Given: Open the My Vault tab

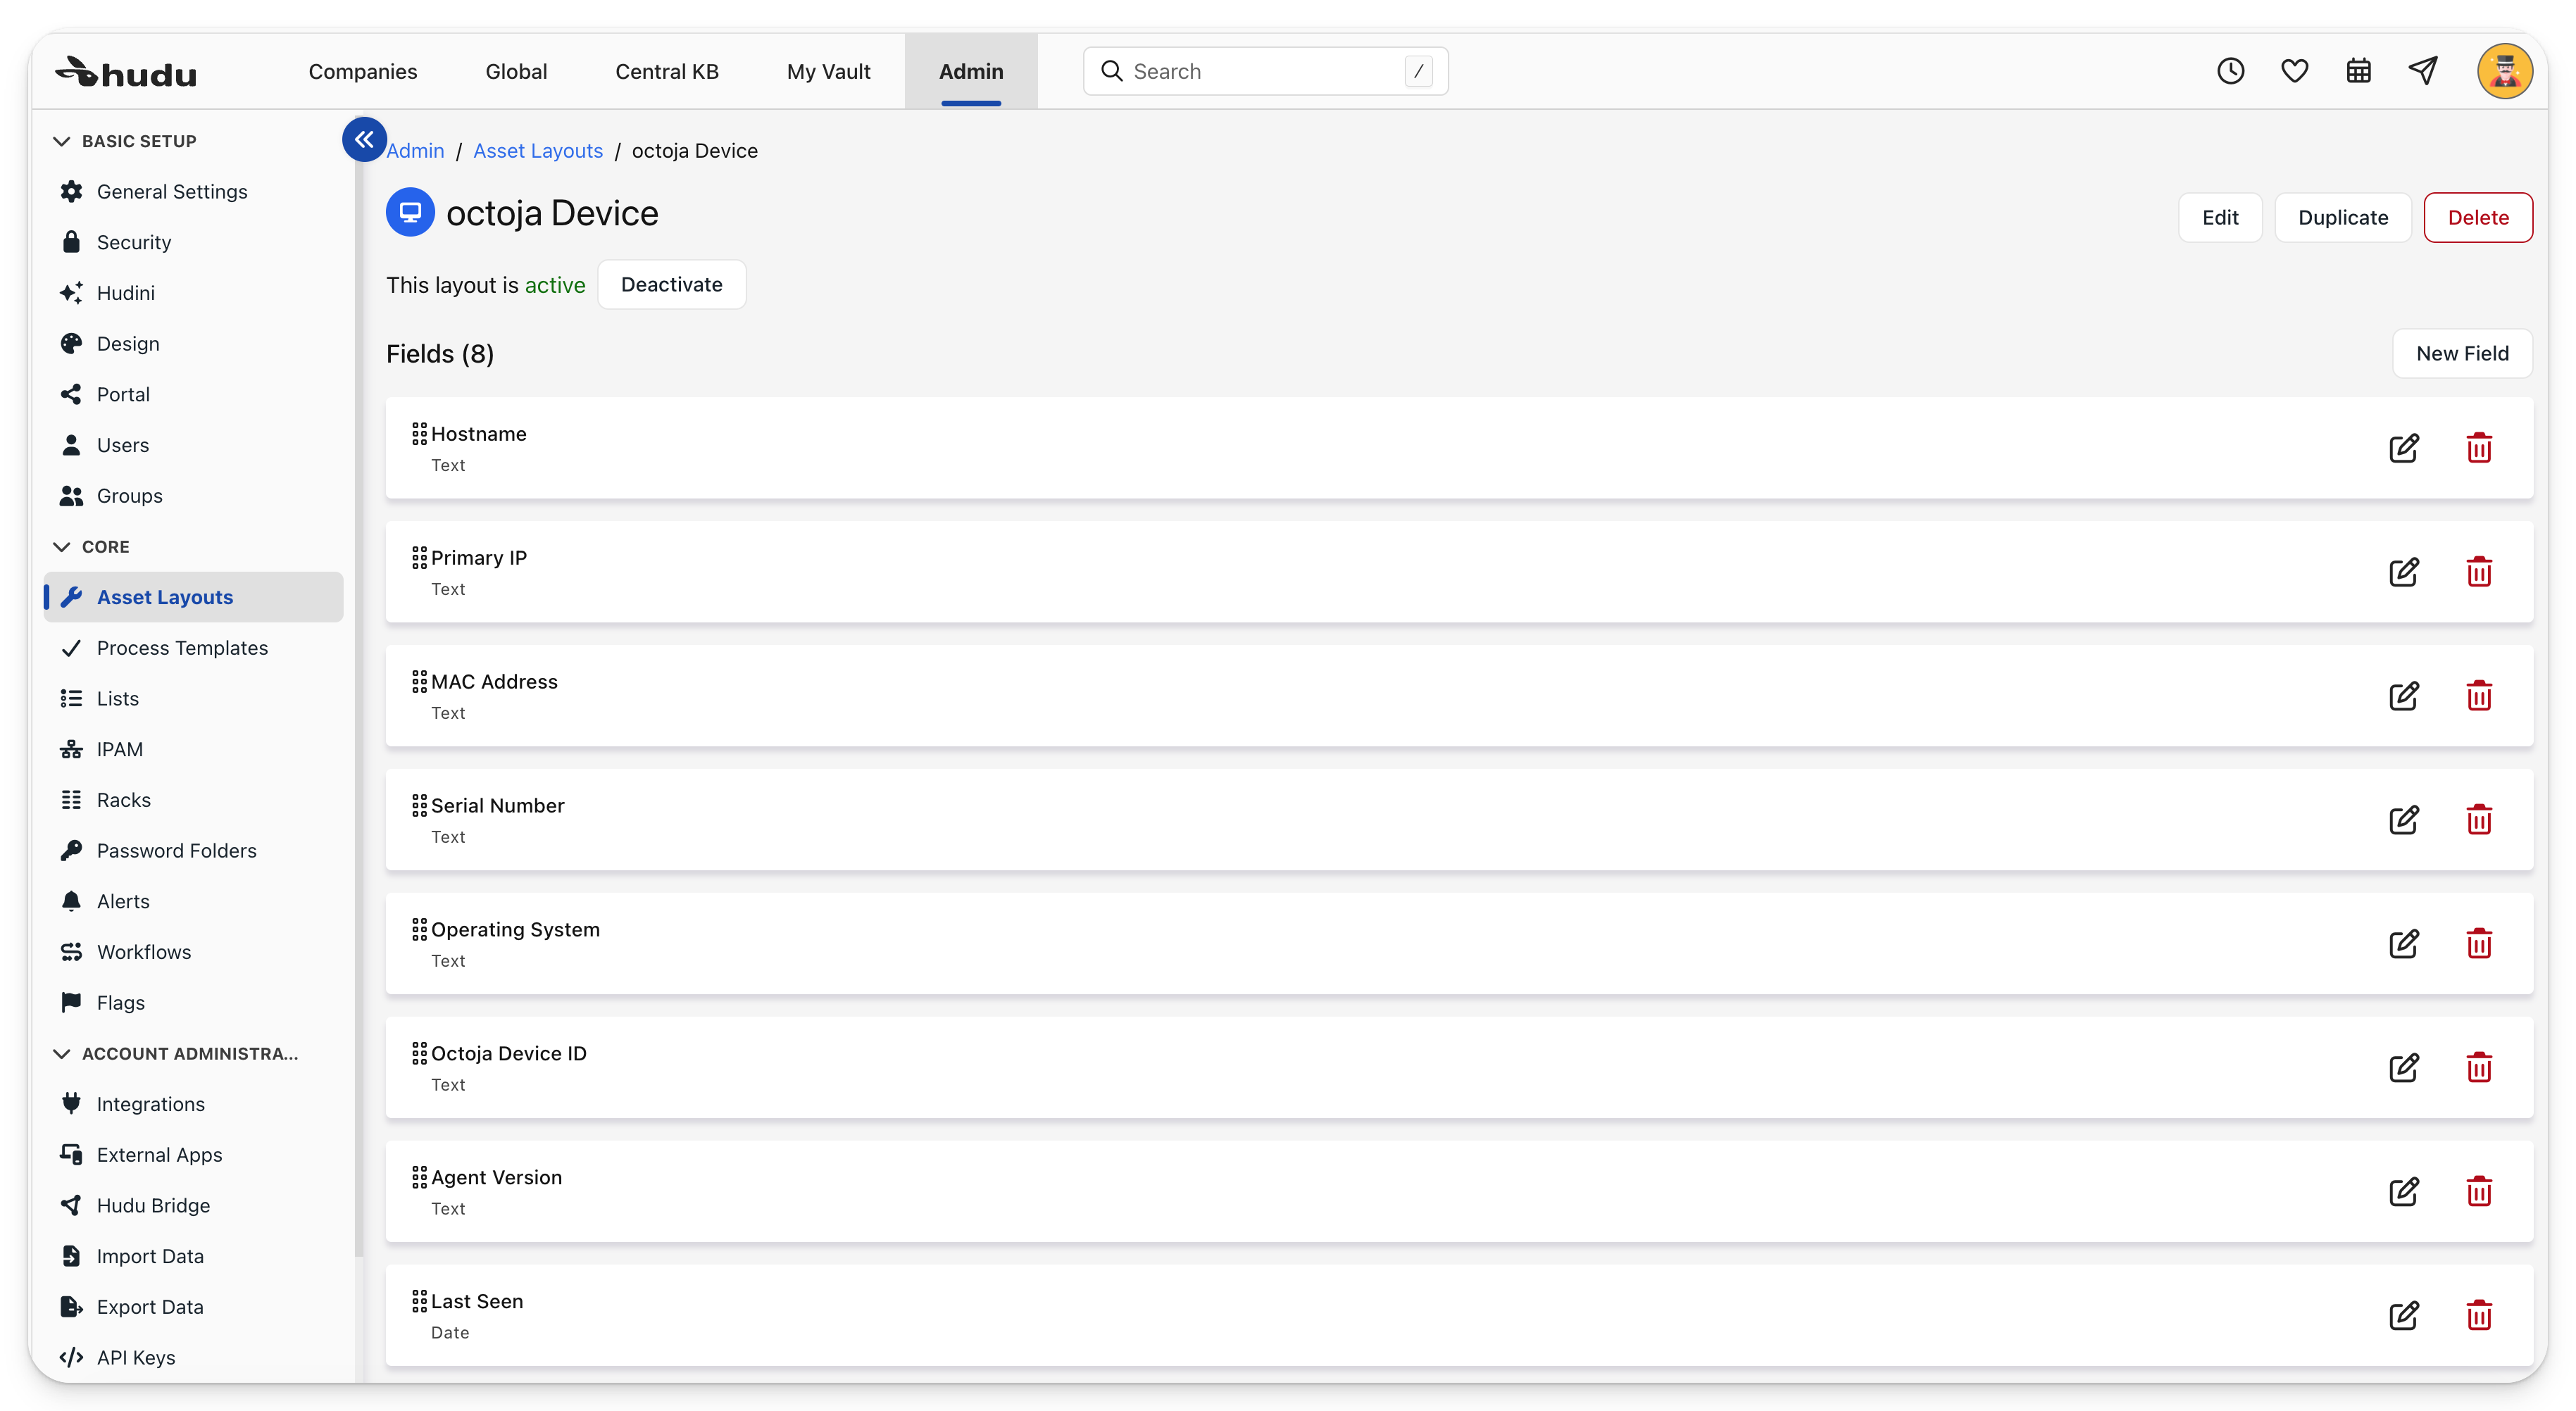Looking at the screenshot, I should (x=828, y=71).
